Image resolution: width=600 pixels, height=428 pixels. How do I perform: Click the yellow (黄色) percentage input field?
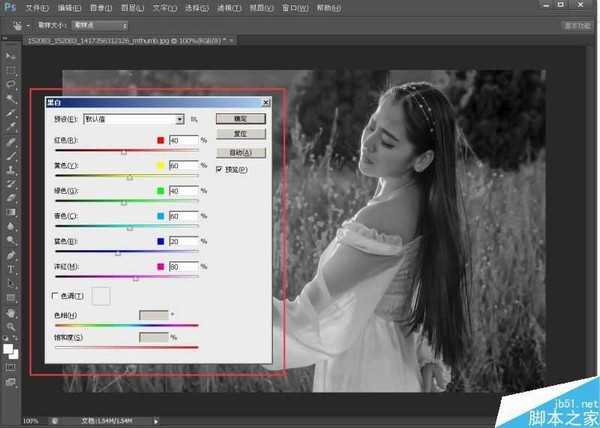tap(182, 165)
